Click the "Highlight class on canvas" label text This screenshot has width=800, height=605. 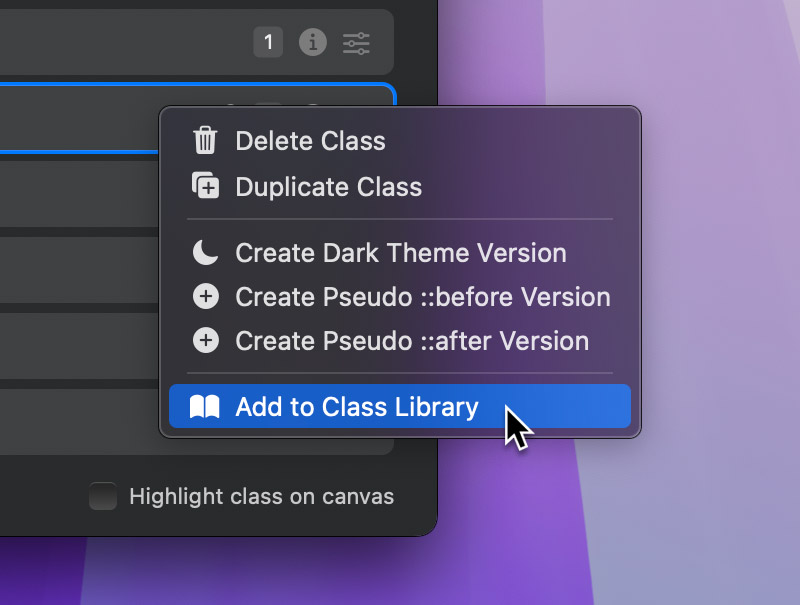click(x=261, y=496)
